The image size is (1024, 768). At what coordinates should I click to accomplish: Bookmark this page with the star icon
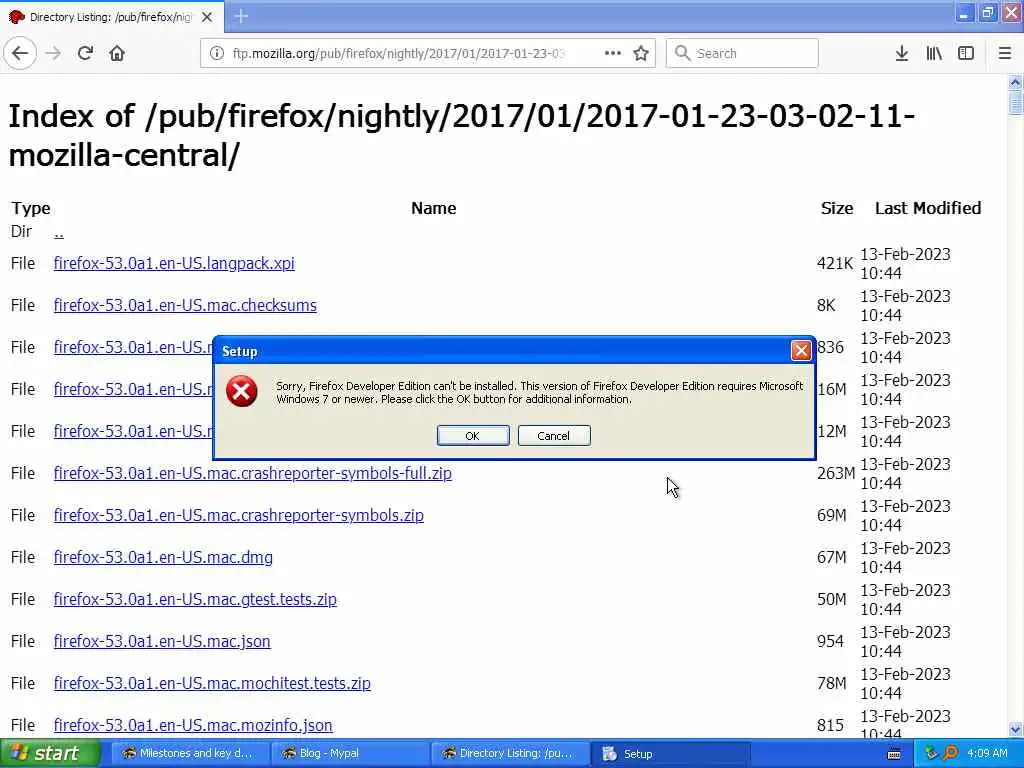tap(641, 53)
